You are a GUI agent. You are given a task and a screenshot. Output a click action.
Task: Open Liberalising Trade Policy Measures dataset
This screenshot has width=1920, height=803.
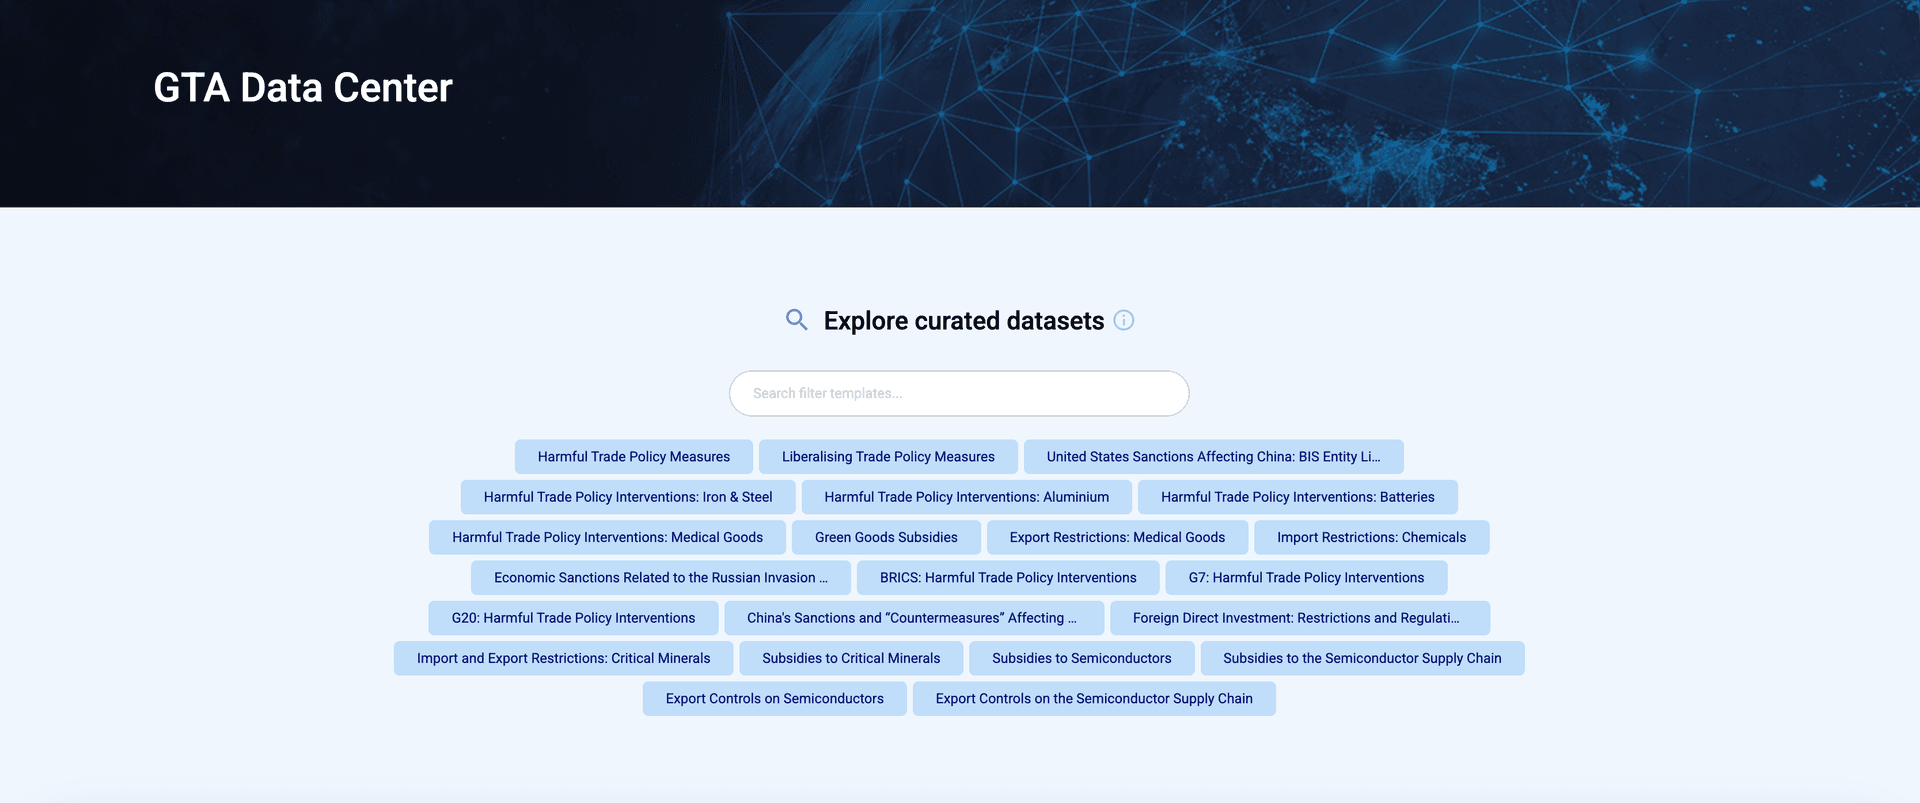(x=888, y=457)
